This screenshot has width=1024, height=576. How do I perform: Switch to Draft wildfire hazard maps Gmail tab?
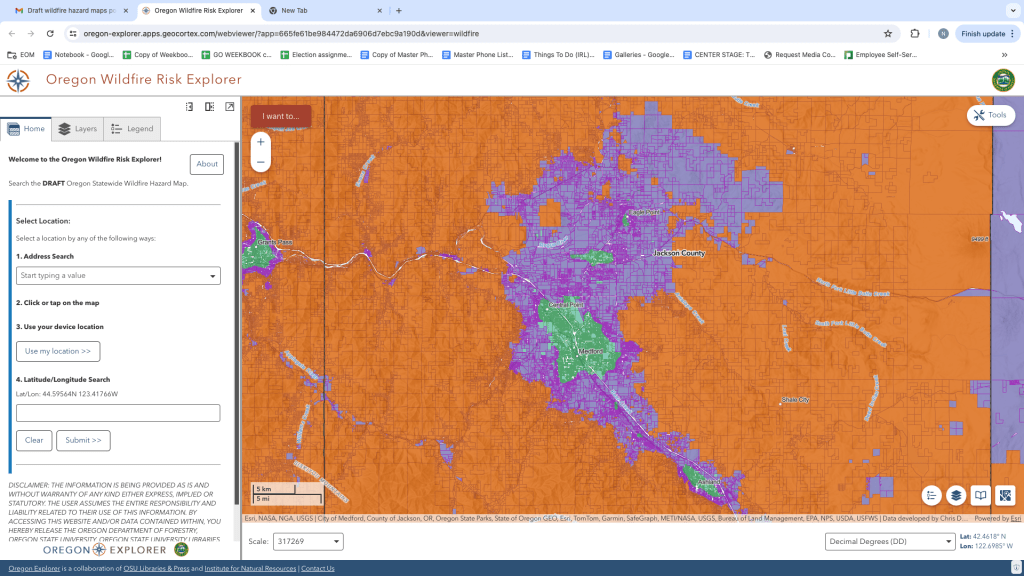pyautogui.click(x=72, y=10)
